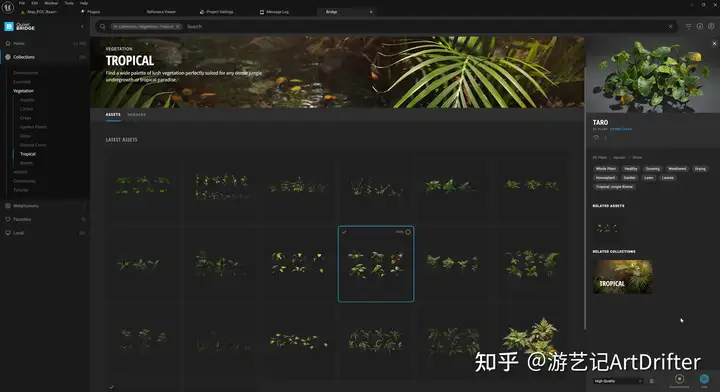
Task: Open the Home section in the sidebar
Action: click(45, 44)
